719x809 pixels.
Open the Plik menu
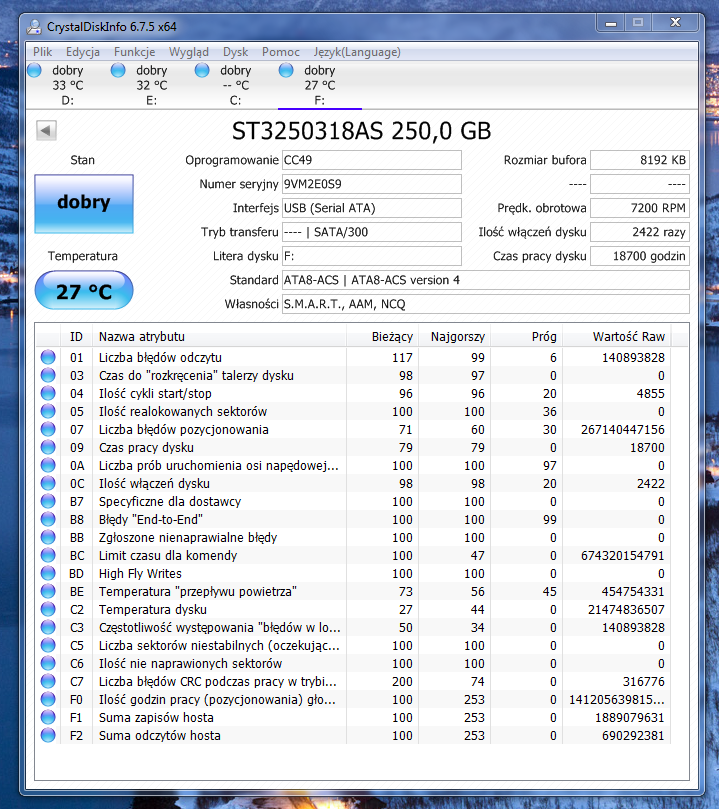(42, 52)
